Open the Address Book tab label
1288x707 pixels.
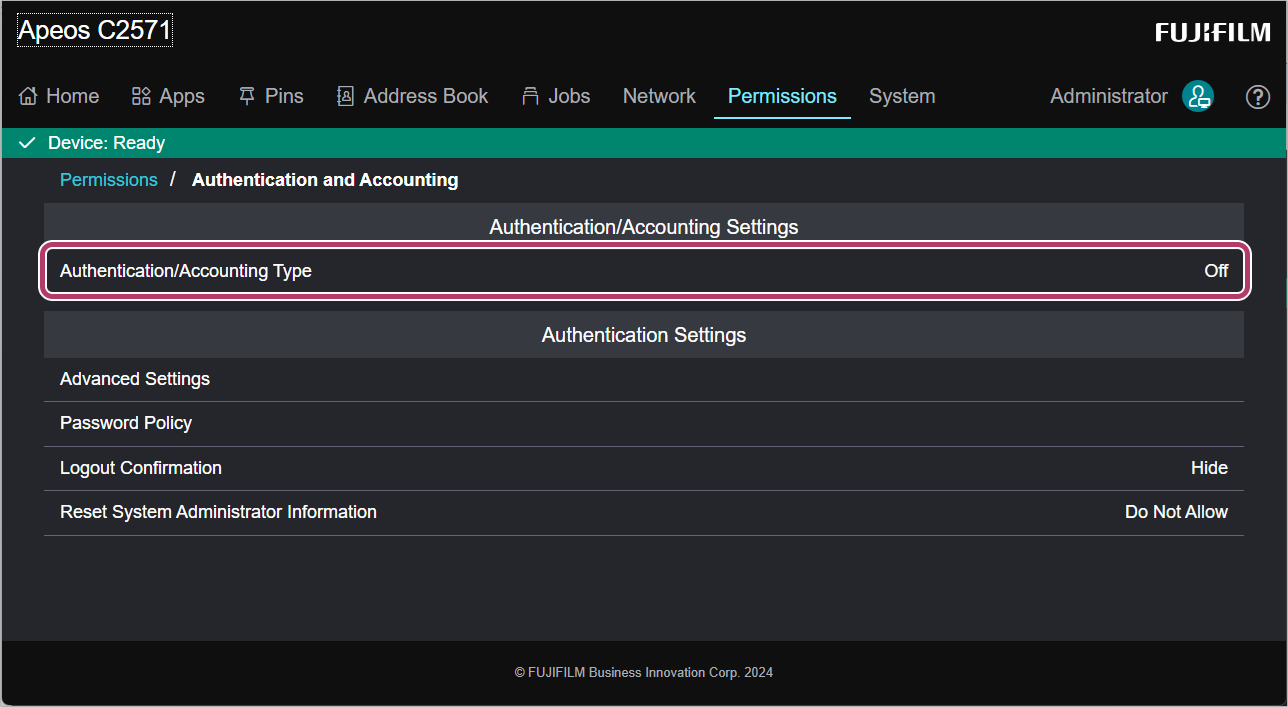[426, 97]
